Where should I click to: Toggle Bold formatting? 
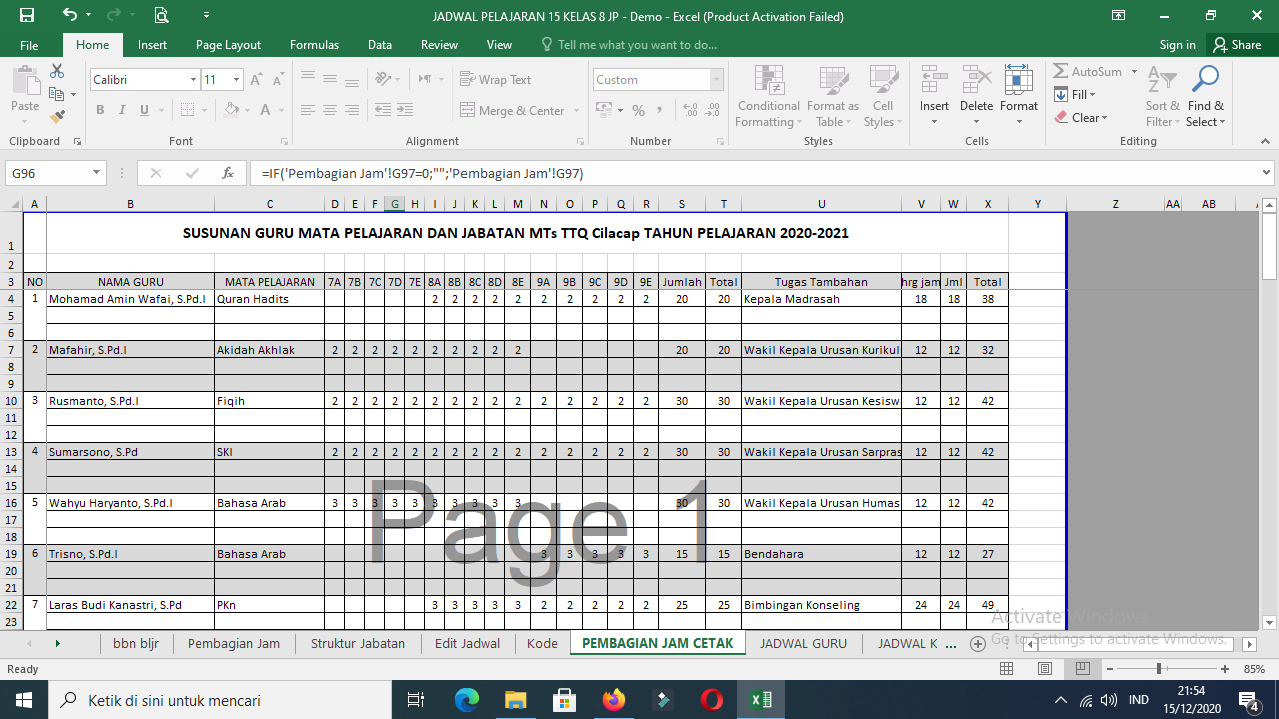click(100, 110)
